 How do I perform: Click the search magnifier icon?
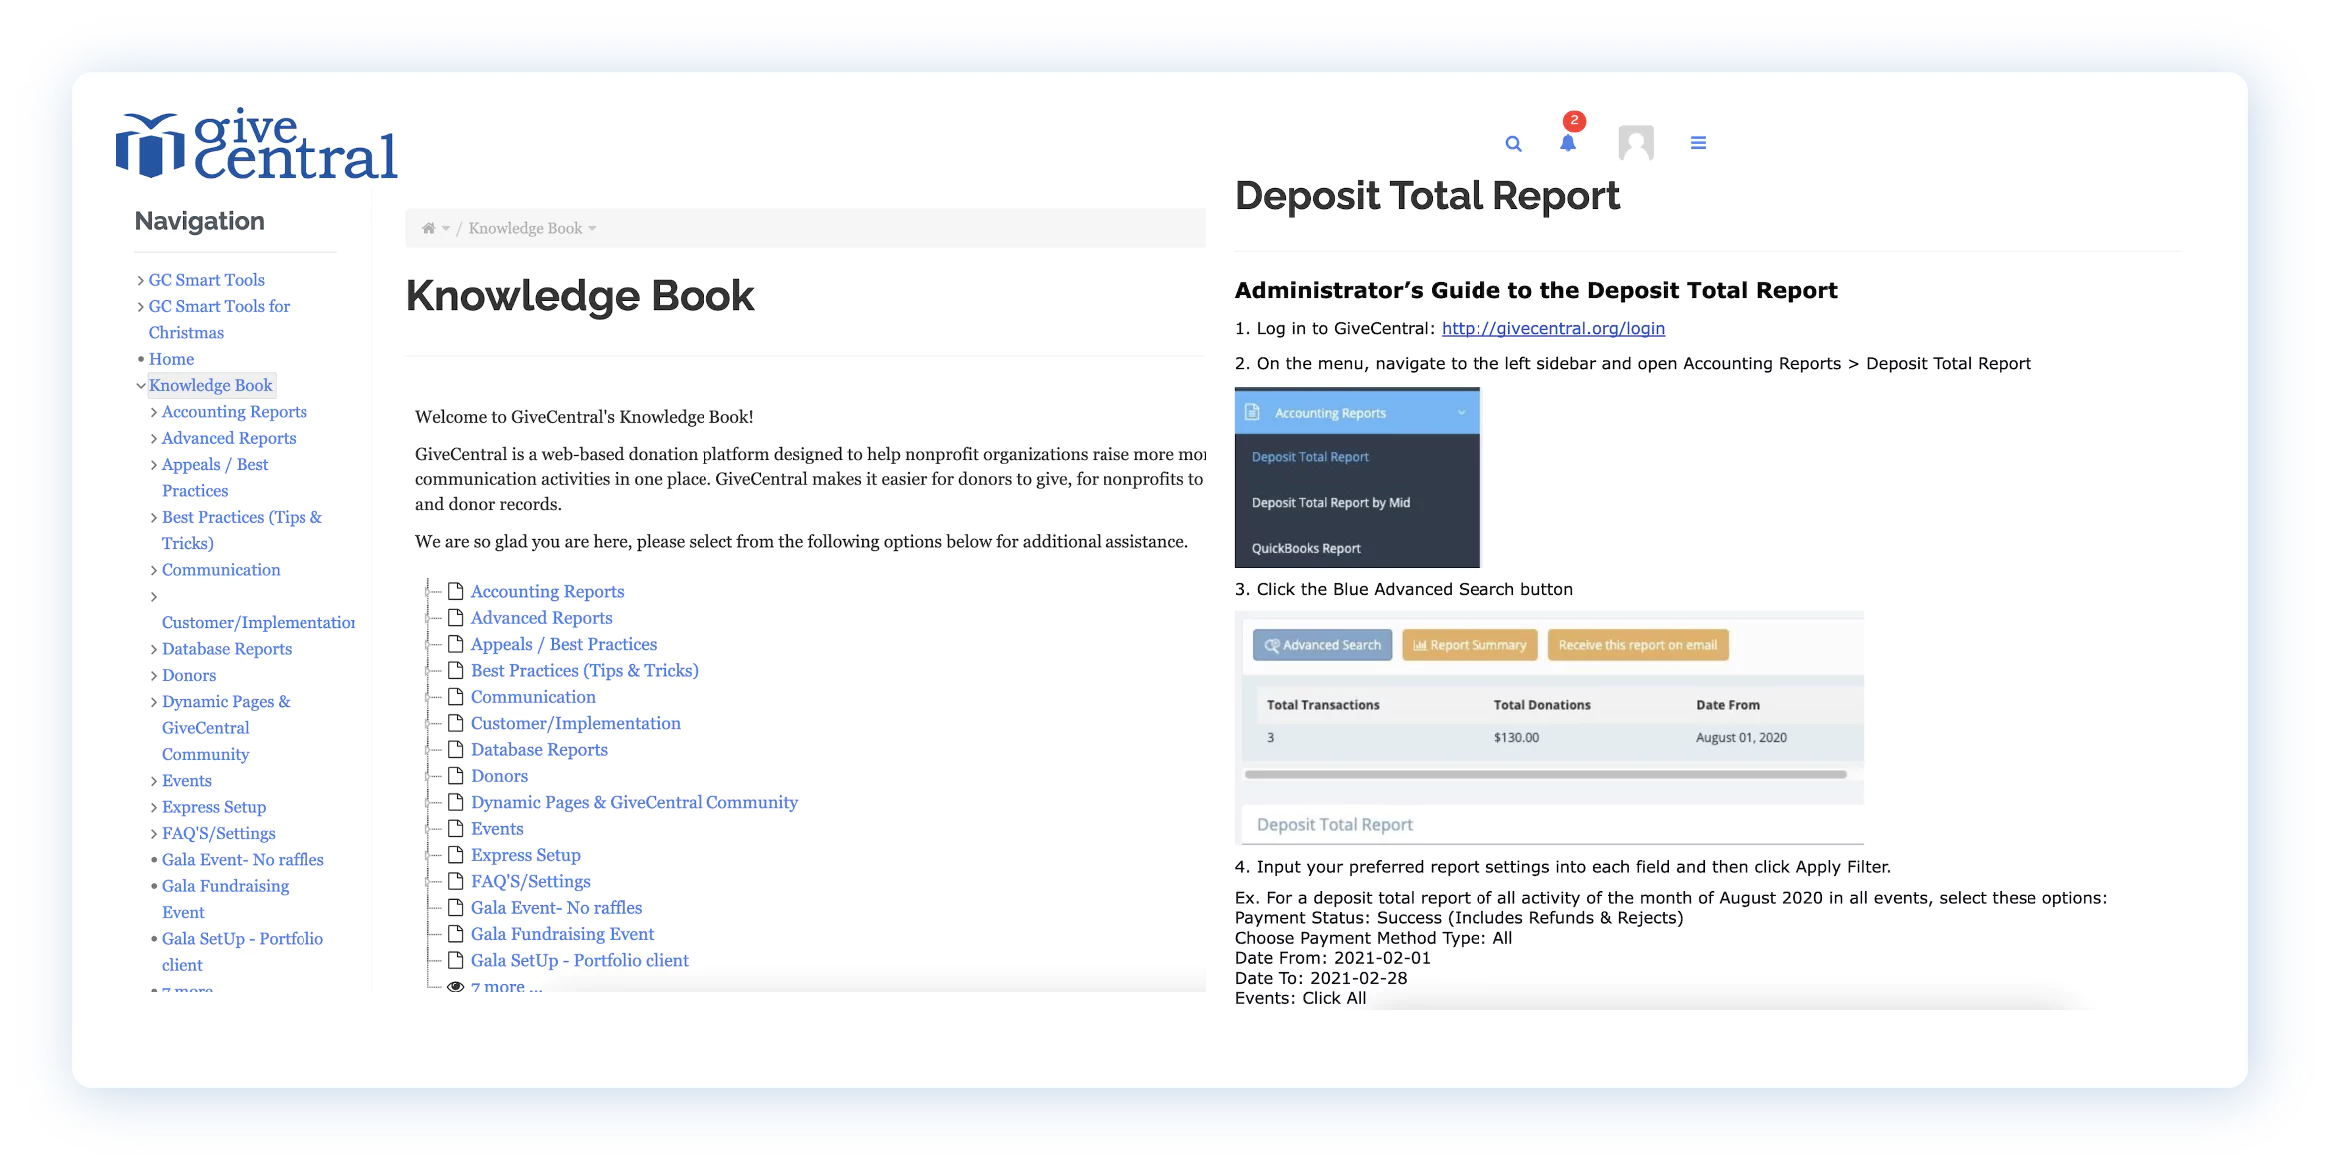coord(1513,144)
